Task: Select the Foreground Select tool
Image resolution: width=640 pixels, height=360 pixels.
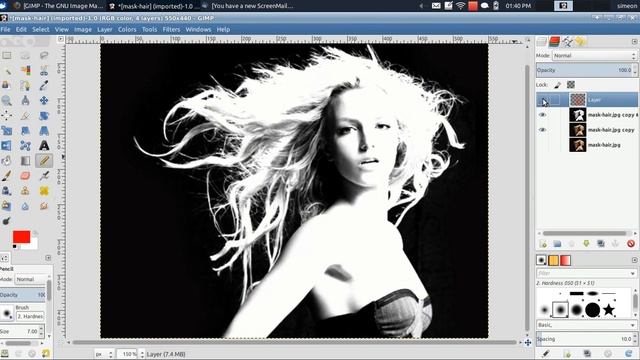Action: tap(7, 85)
